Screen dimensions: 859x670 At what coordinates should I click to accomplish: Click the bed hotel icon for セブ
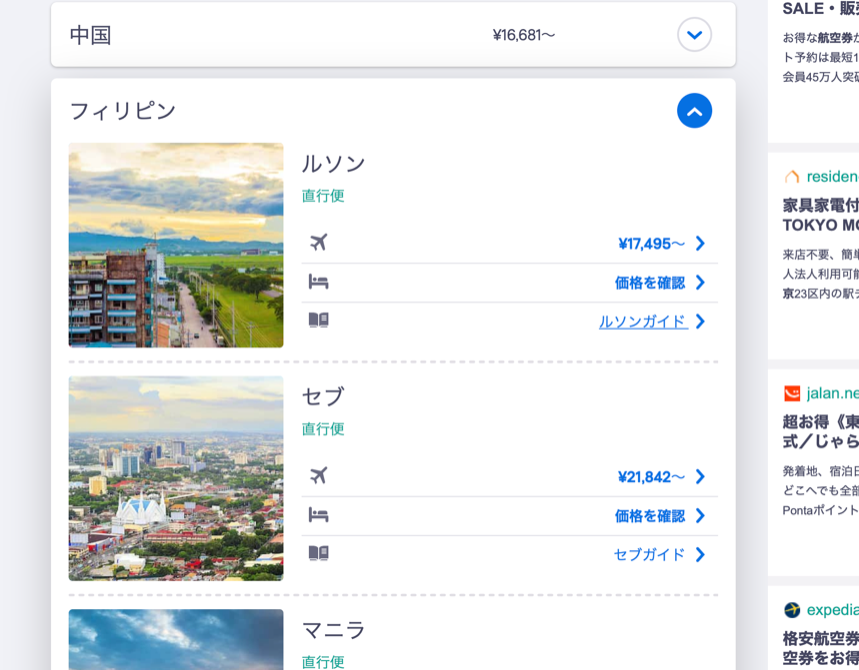[318, 515]
